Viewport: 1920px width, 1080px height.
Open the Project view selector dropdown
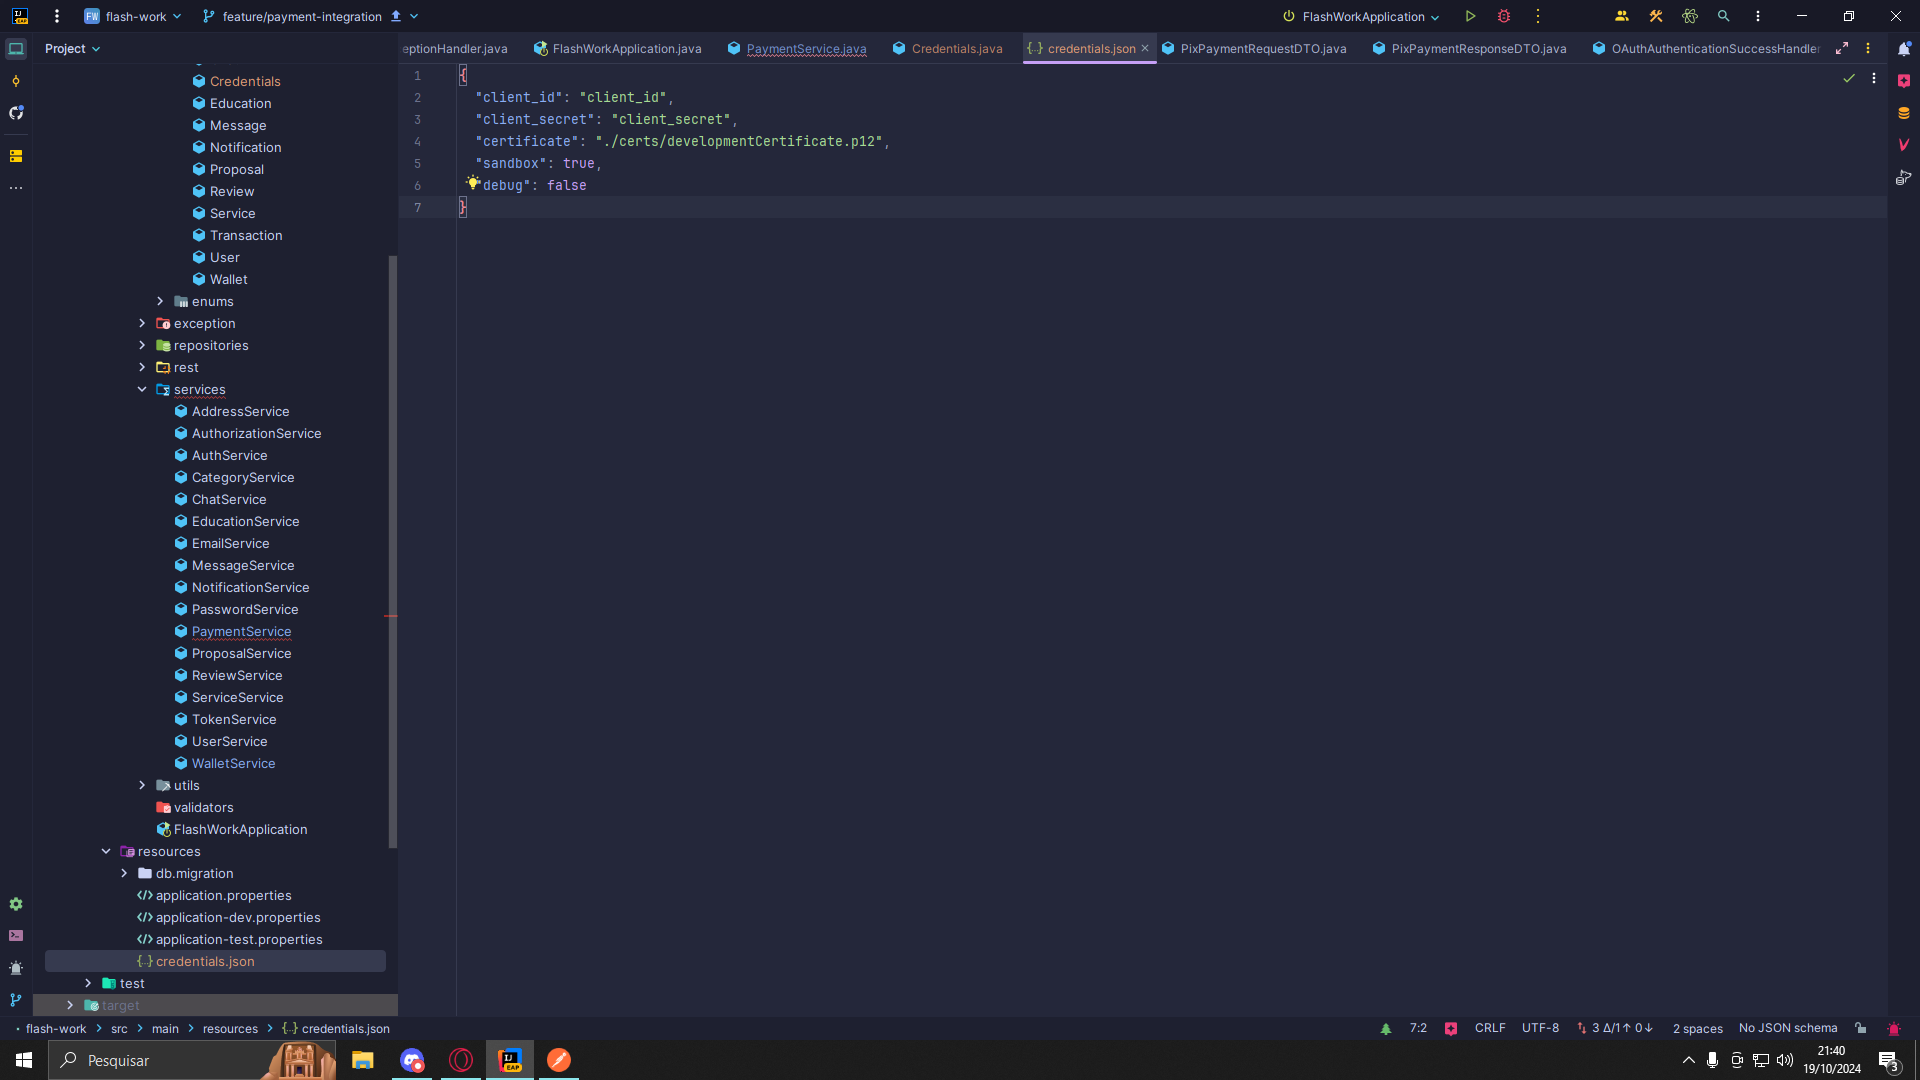(73, 48)
